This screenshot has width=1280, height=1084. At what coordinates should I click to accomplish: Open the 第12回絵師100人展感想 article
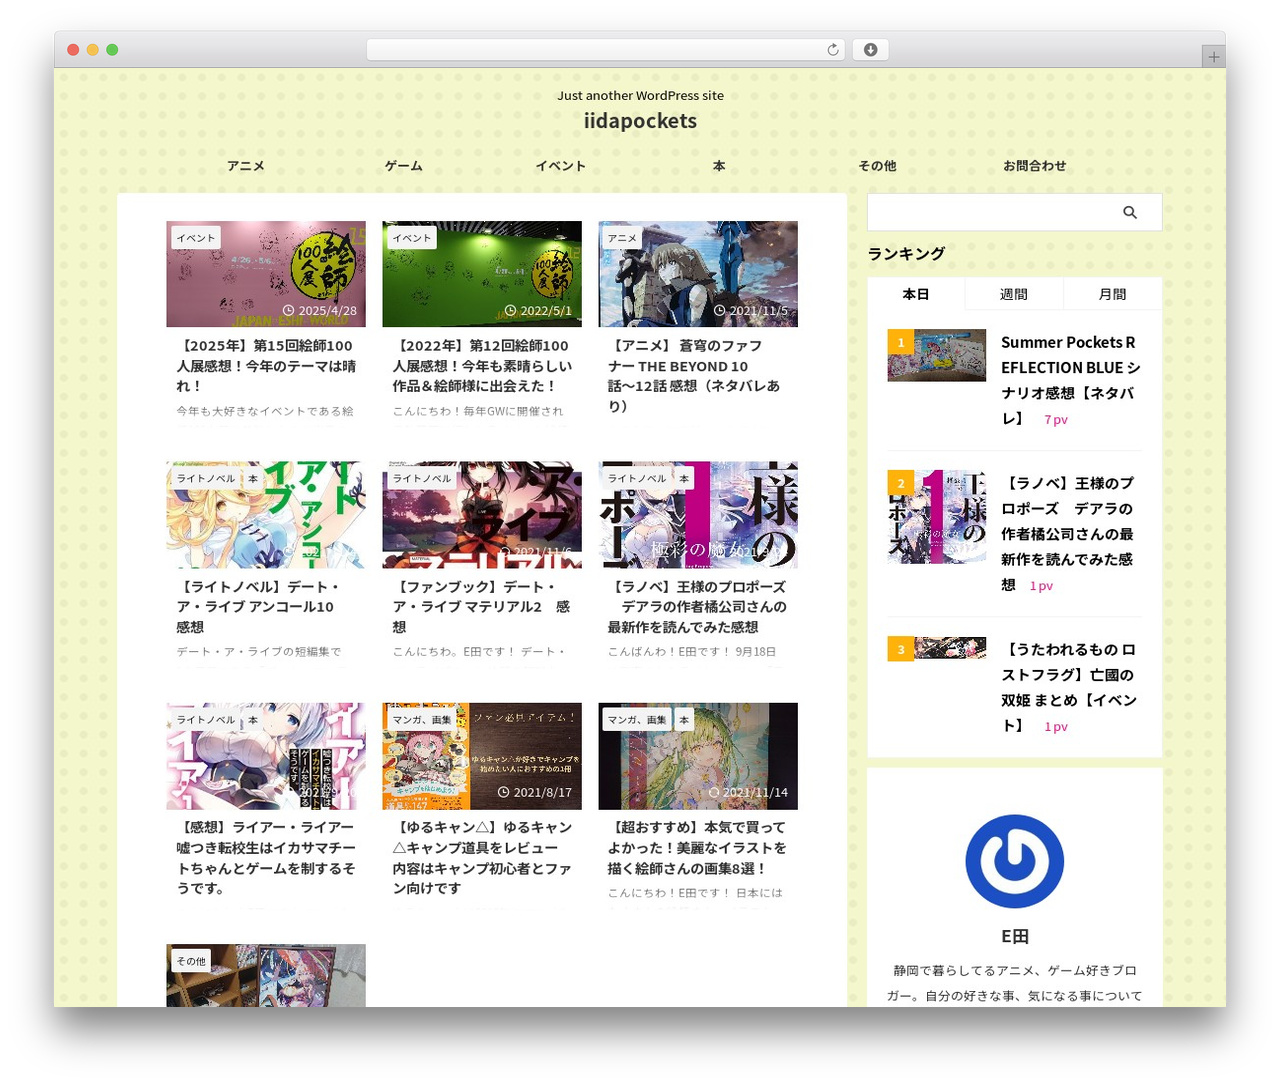482,366
